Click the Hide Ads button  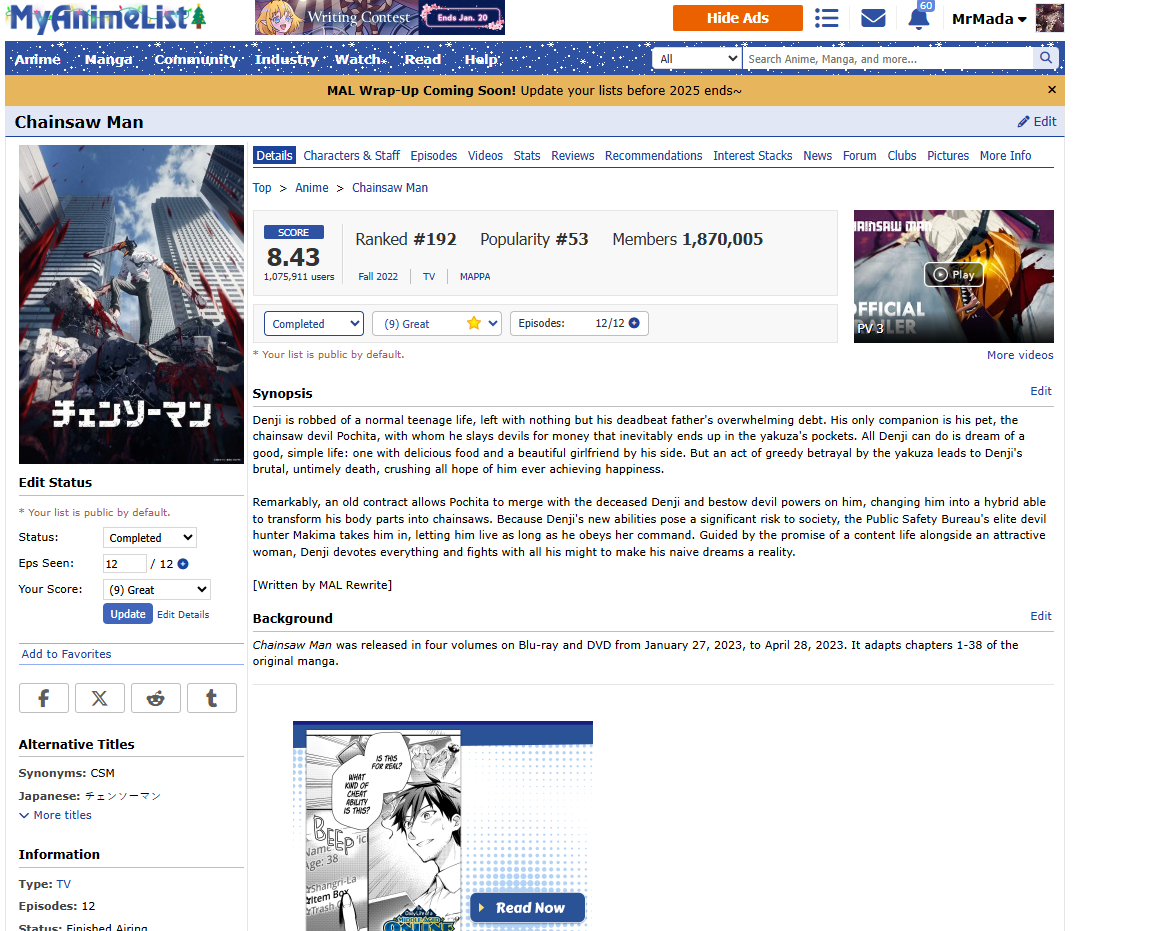click(737, 18)
